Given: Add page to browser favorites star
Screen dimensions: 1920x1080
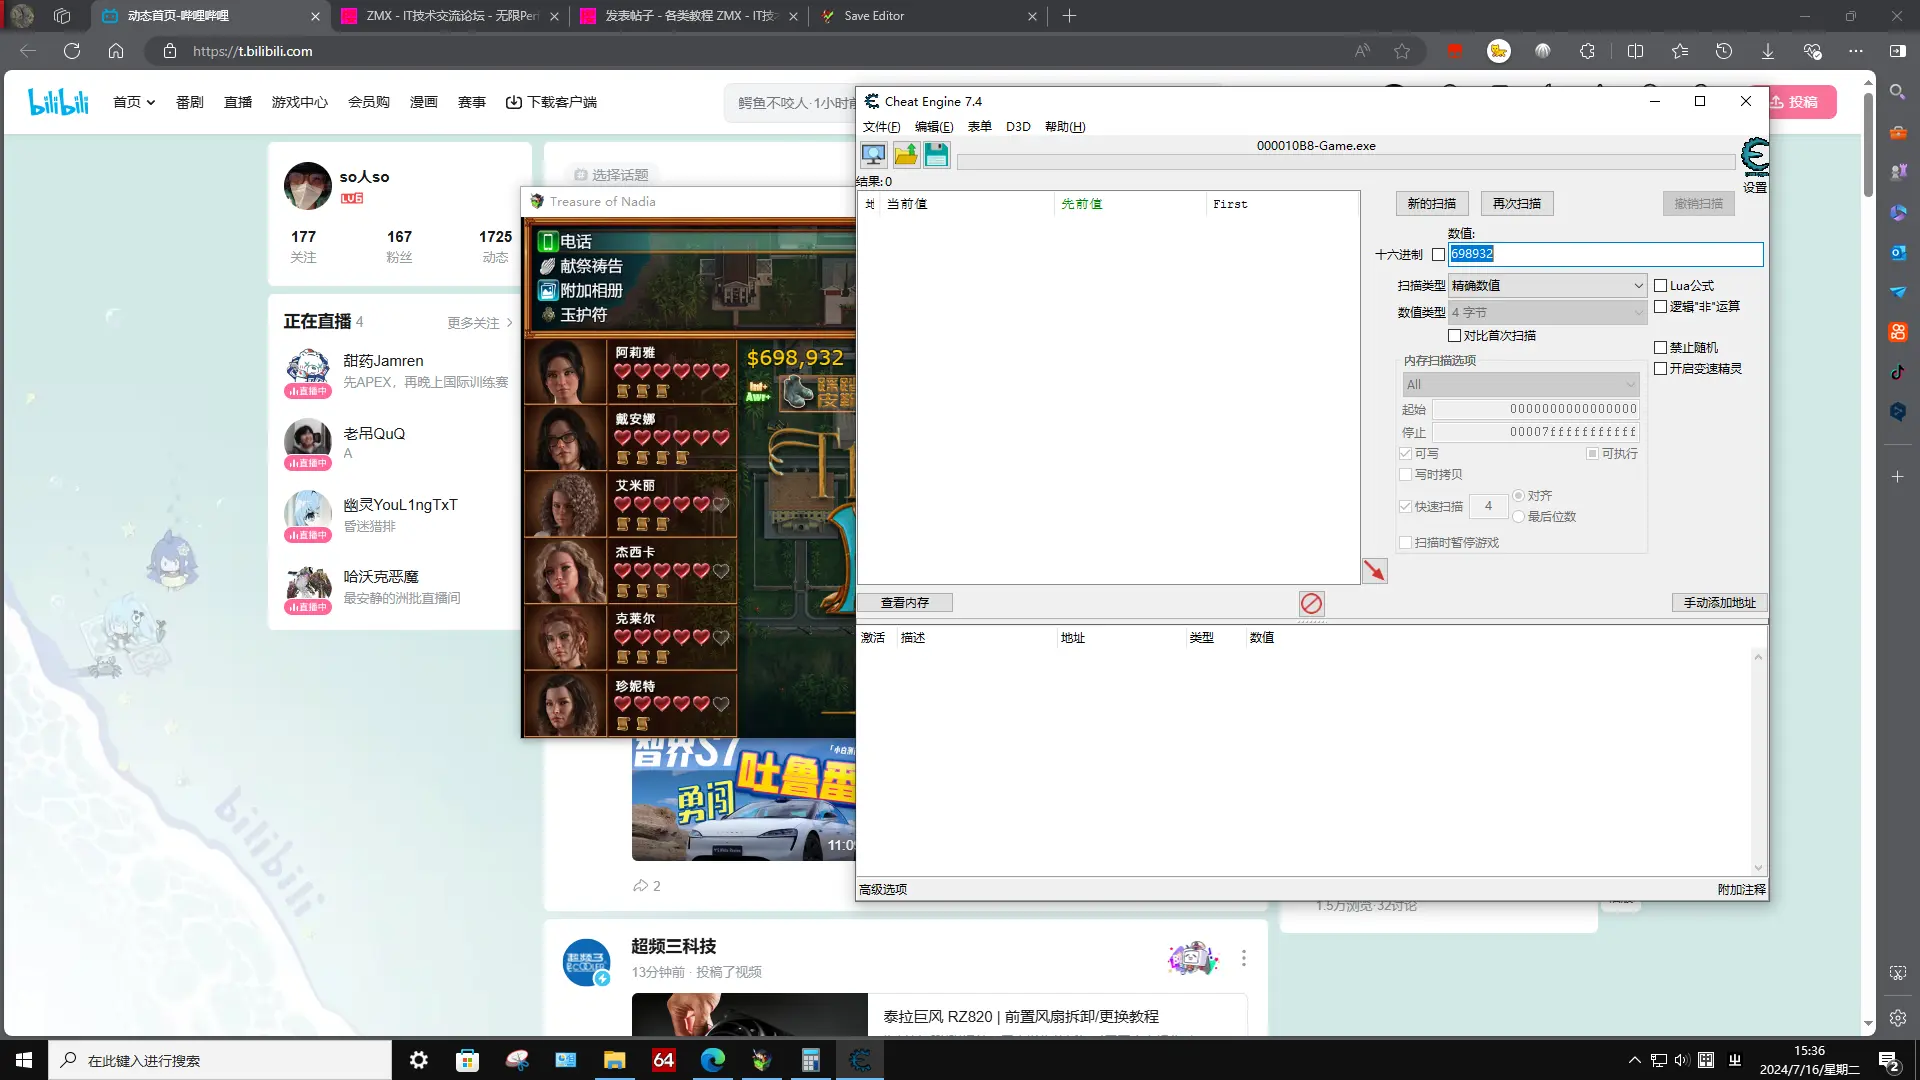Looking at the screenshot, I should pos(1402,51).
